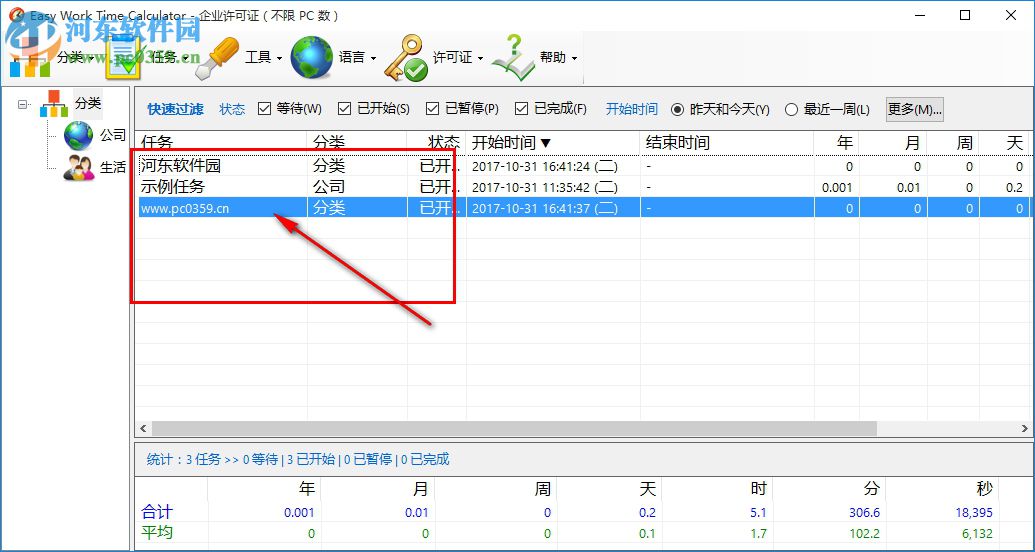Sort by 开始时间 column header

(553, 143)
